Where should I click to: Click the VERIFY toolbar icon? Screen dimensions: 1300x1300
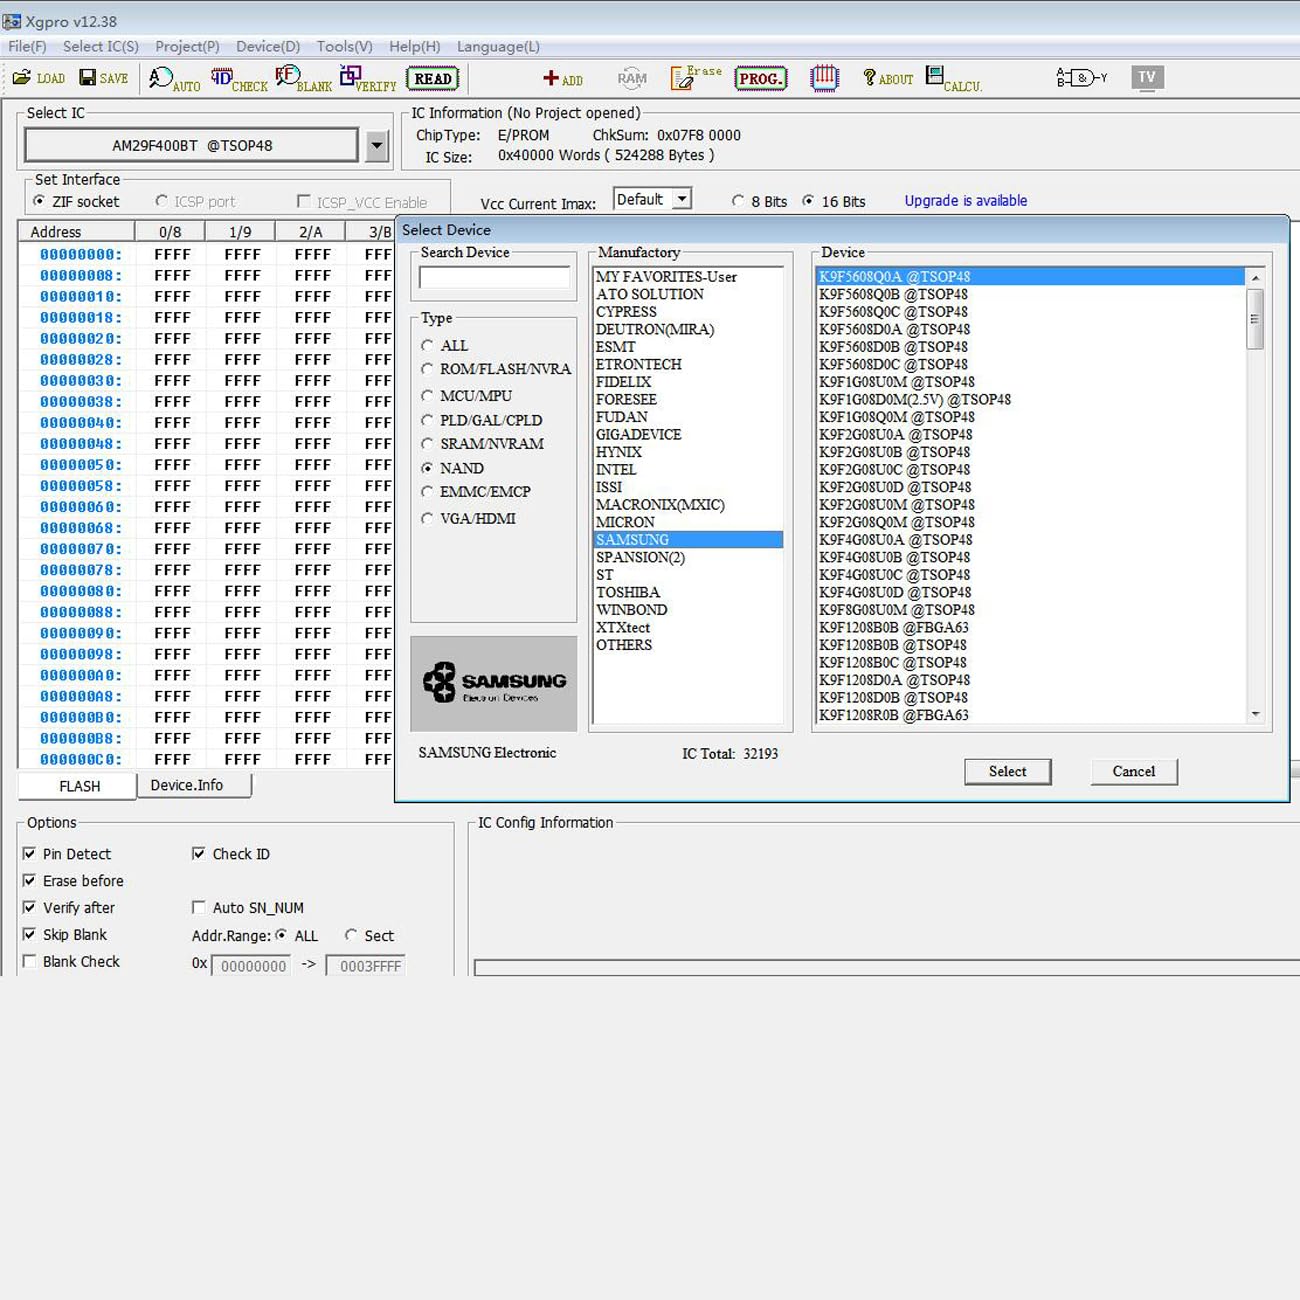pyautogui.click(x=368, y=79)
